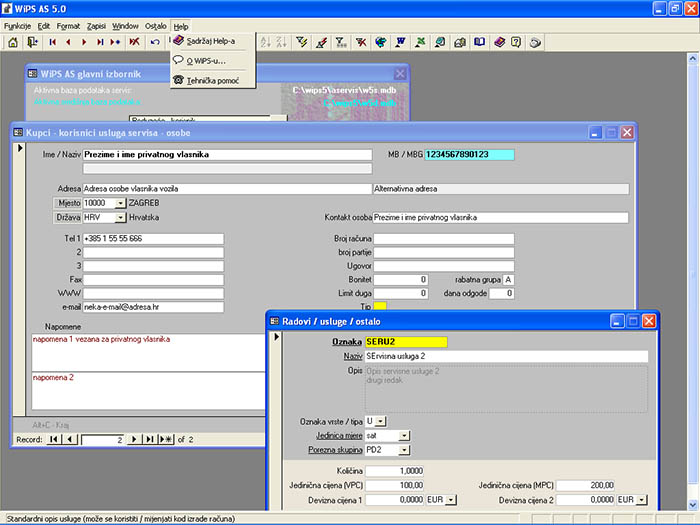Expand Devizna cijena 2 currency dropdown
The height and width of the screenshot is (525, 700).
642,500
